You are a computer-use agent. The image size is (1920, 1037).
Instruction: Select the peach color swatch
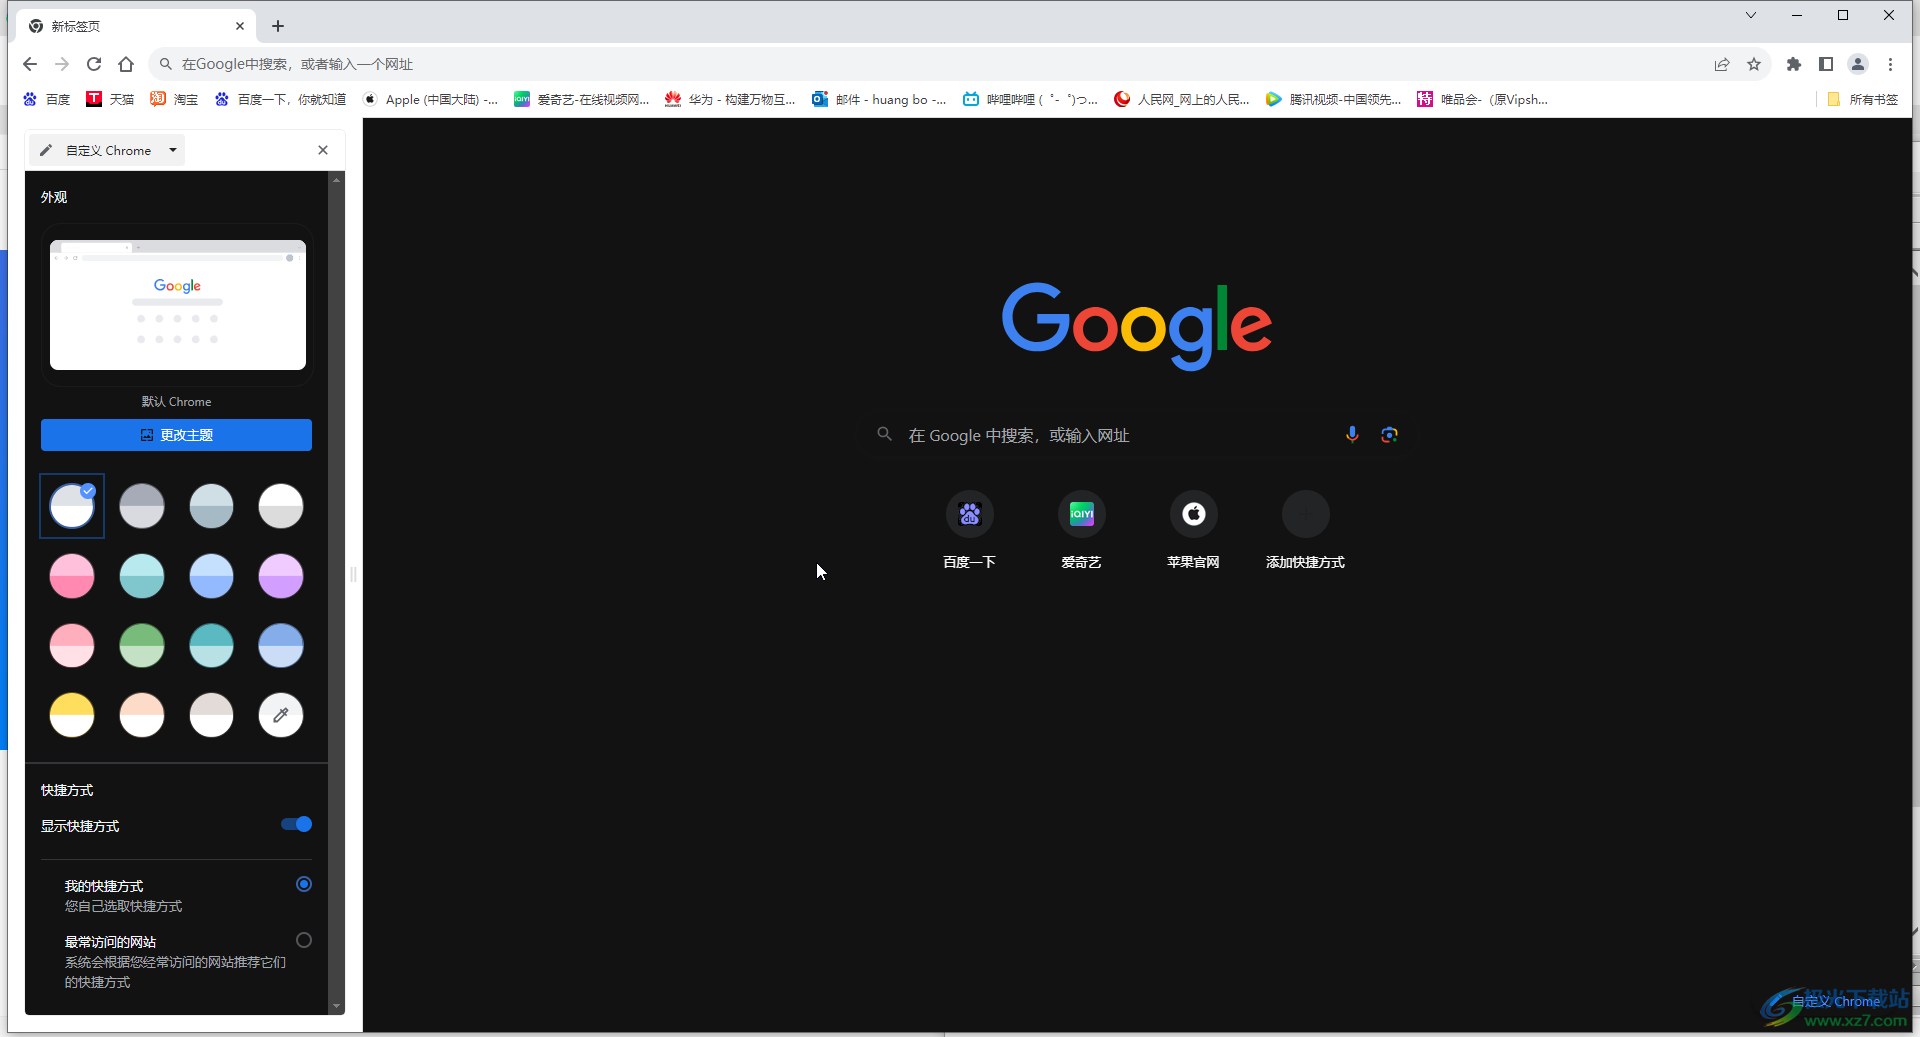tap(142, 715)
